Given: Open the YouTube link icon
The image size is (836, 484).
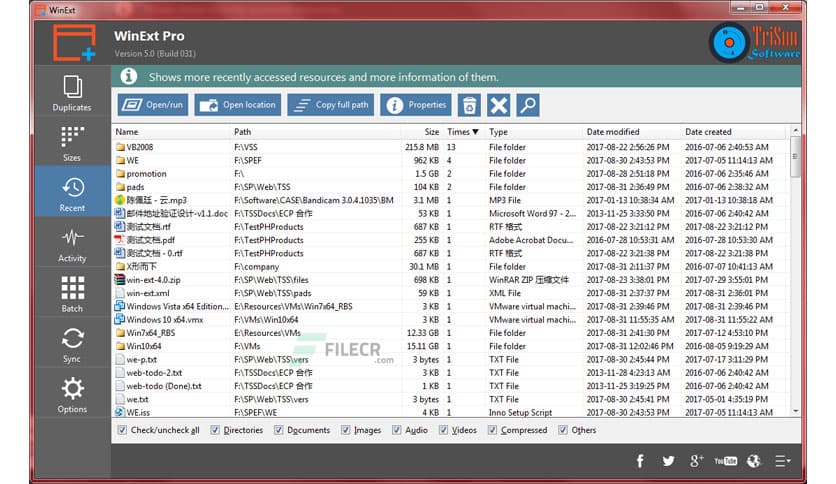Looking at the screenshot, I should pyautogui.click(x=725, y=461).
